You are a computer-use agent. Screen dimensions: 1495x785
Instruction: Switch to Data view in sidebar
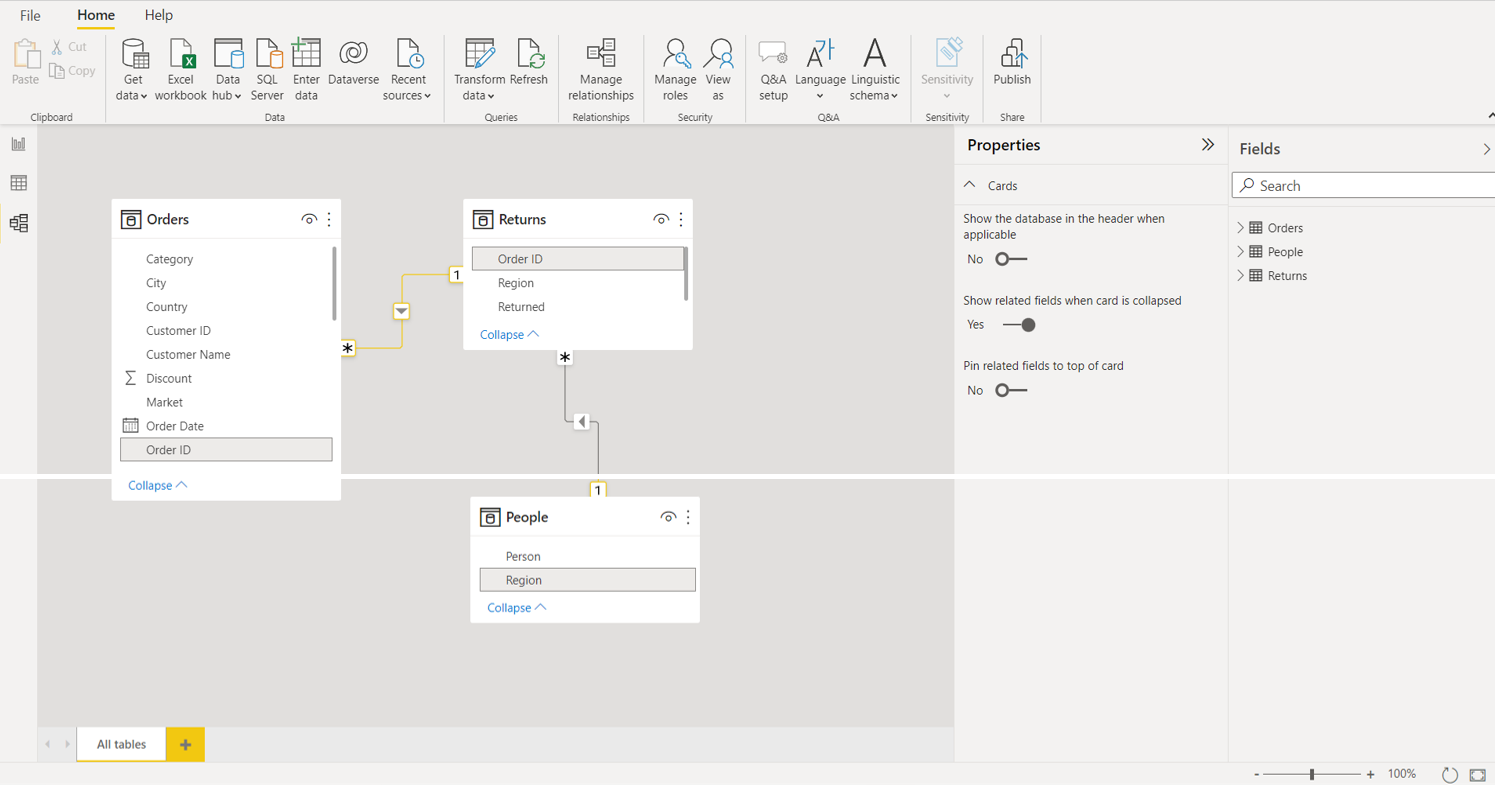pos(19,183)
